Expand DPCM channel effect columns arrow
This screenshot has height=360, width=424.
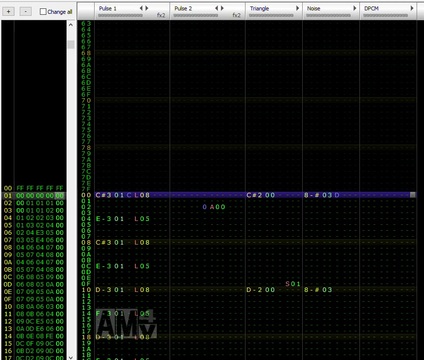412,8
